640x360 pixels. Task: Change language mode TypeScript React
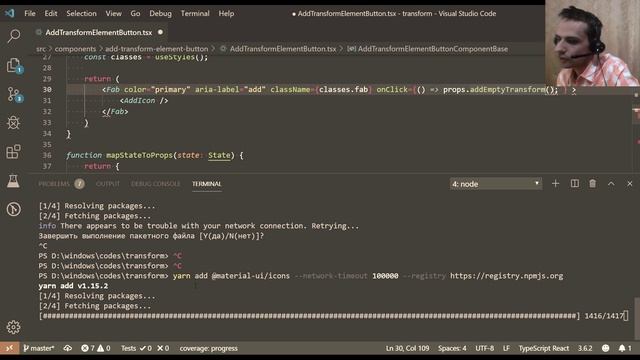pyautogui.click(x=544, y=348)
